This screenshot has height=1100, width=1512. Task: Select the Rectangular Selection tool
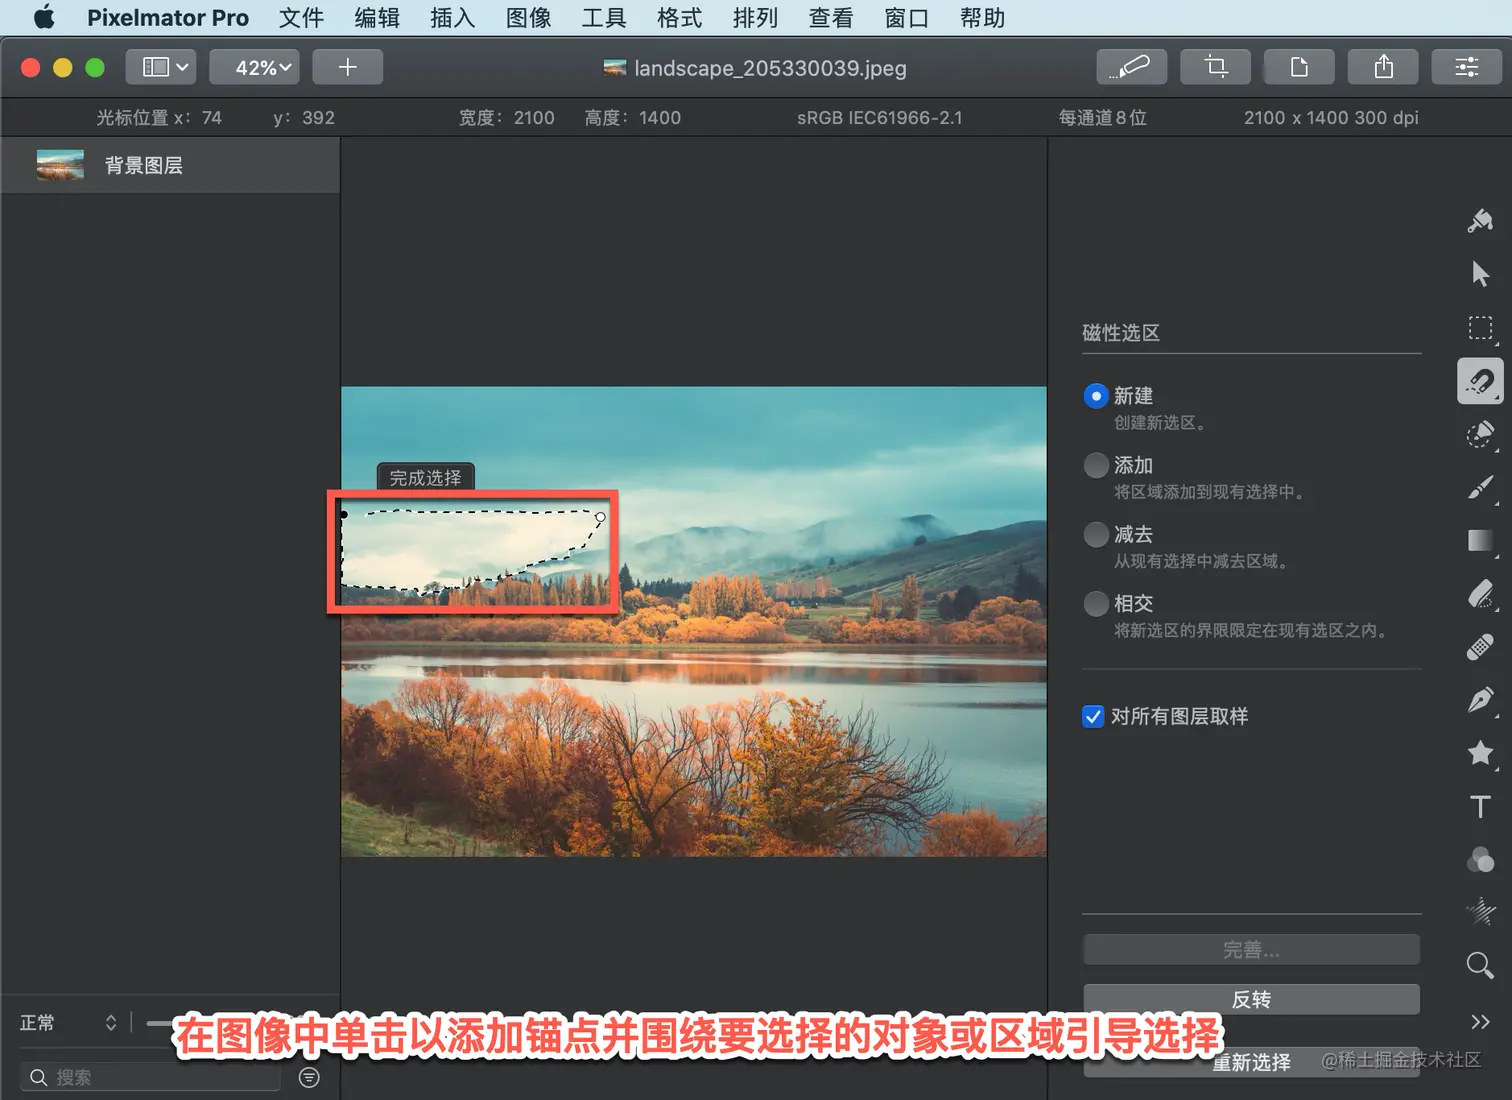1480,328
